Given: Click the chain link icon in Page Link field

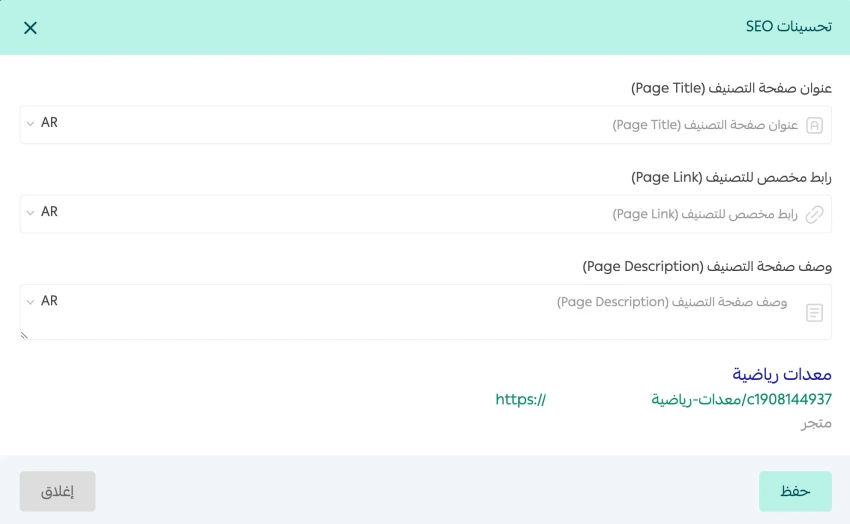Looking at the screenshot, I should click(814, 214).
